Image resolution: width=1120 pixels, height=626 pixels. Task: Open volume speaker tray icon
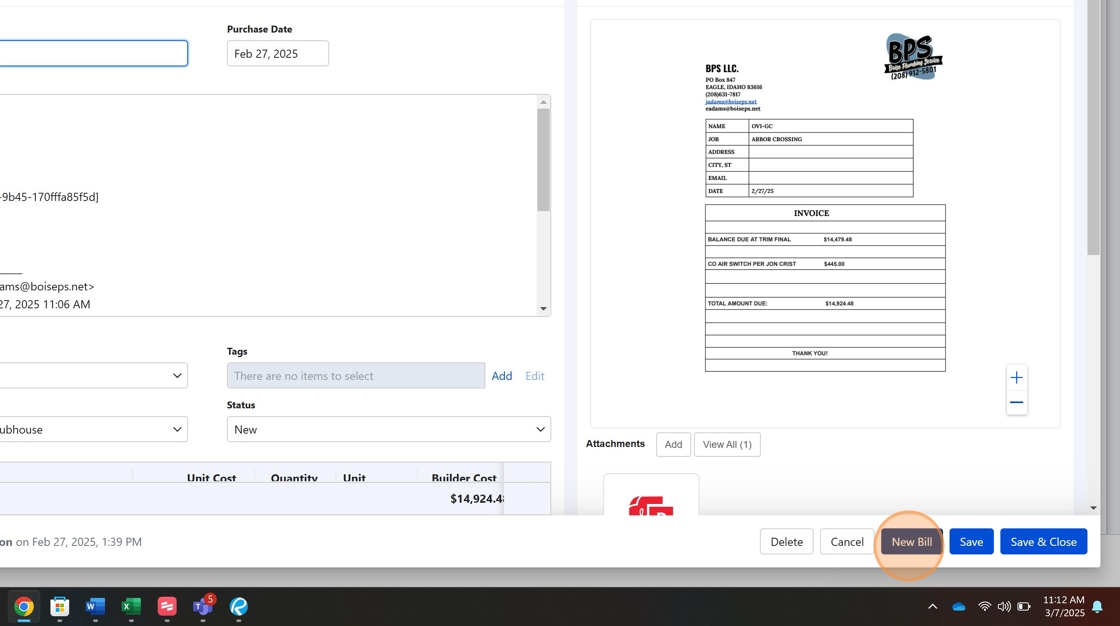click(x=1004, y=607)
